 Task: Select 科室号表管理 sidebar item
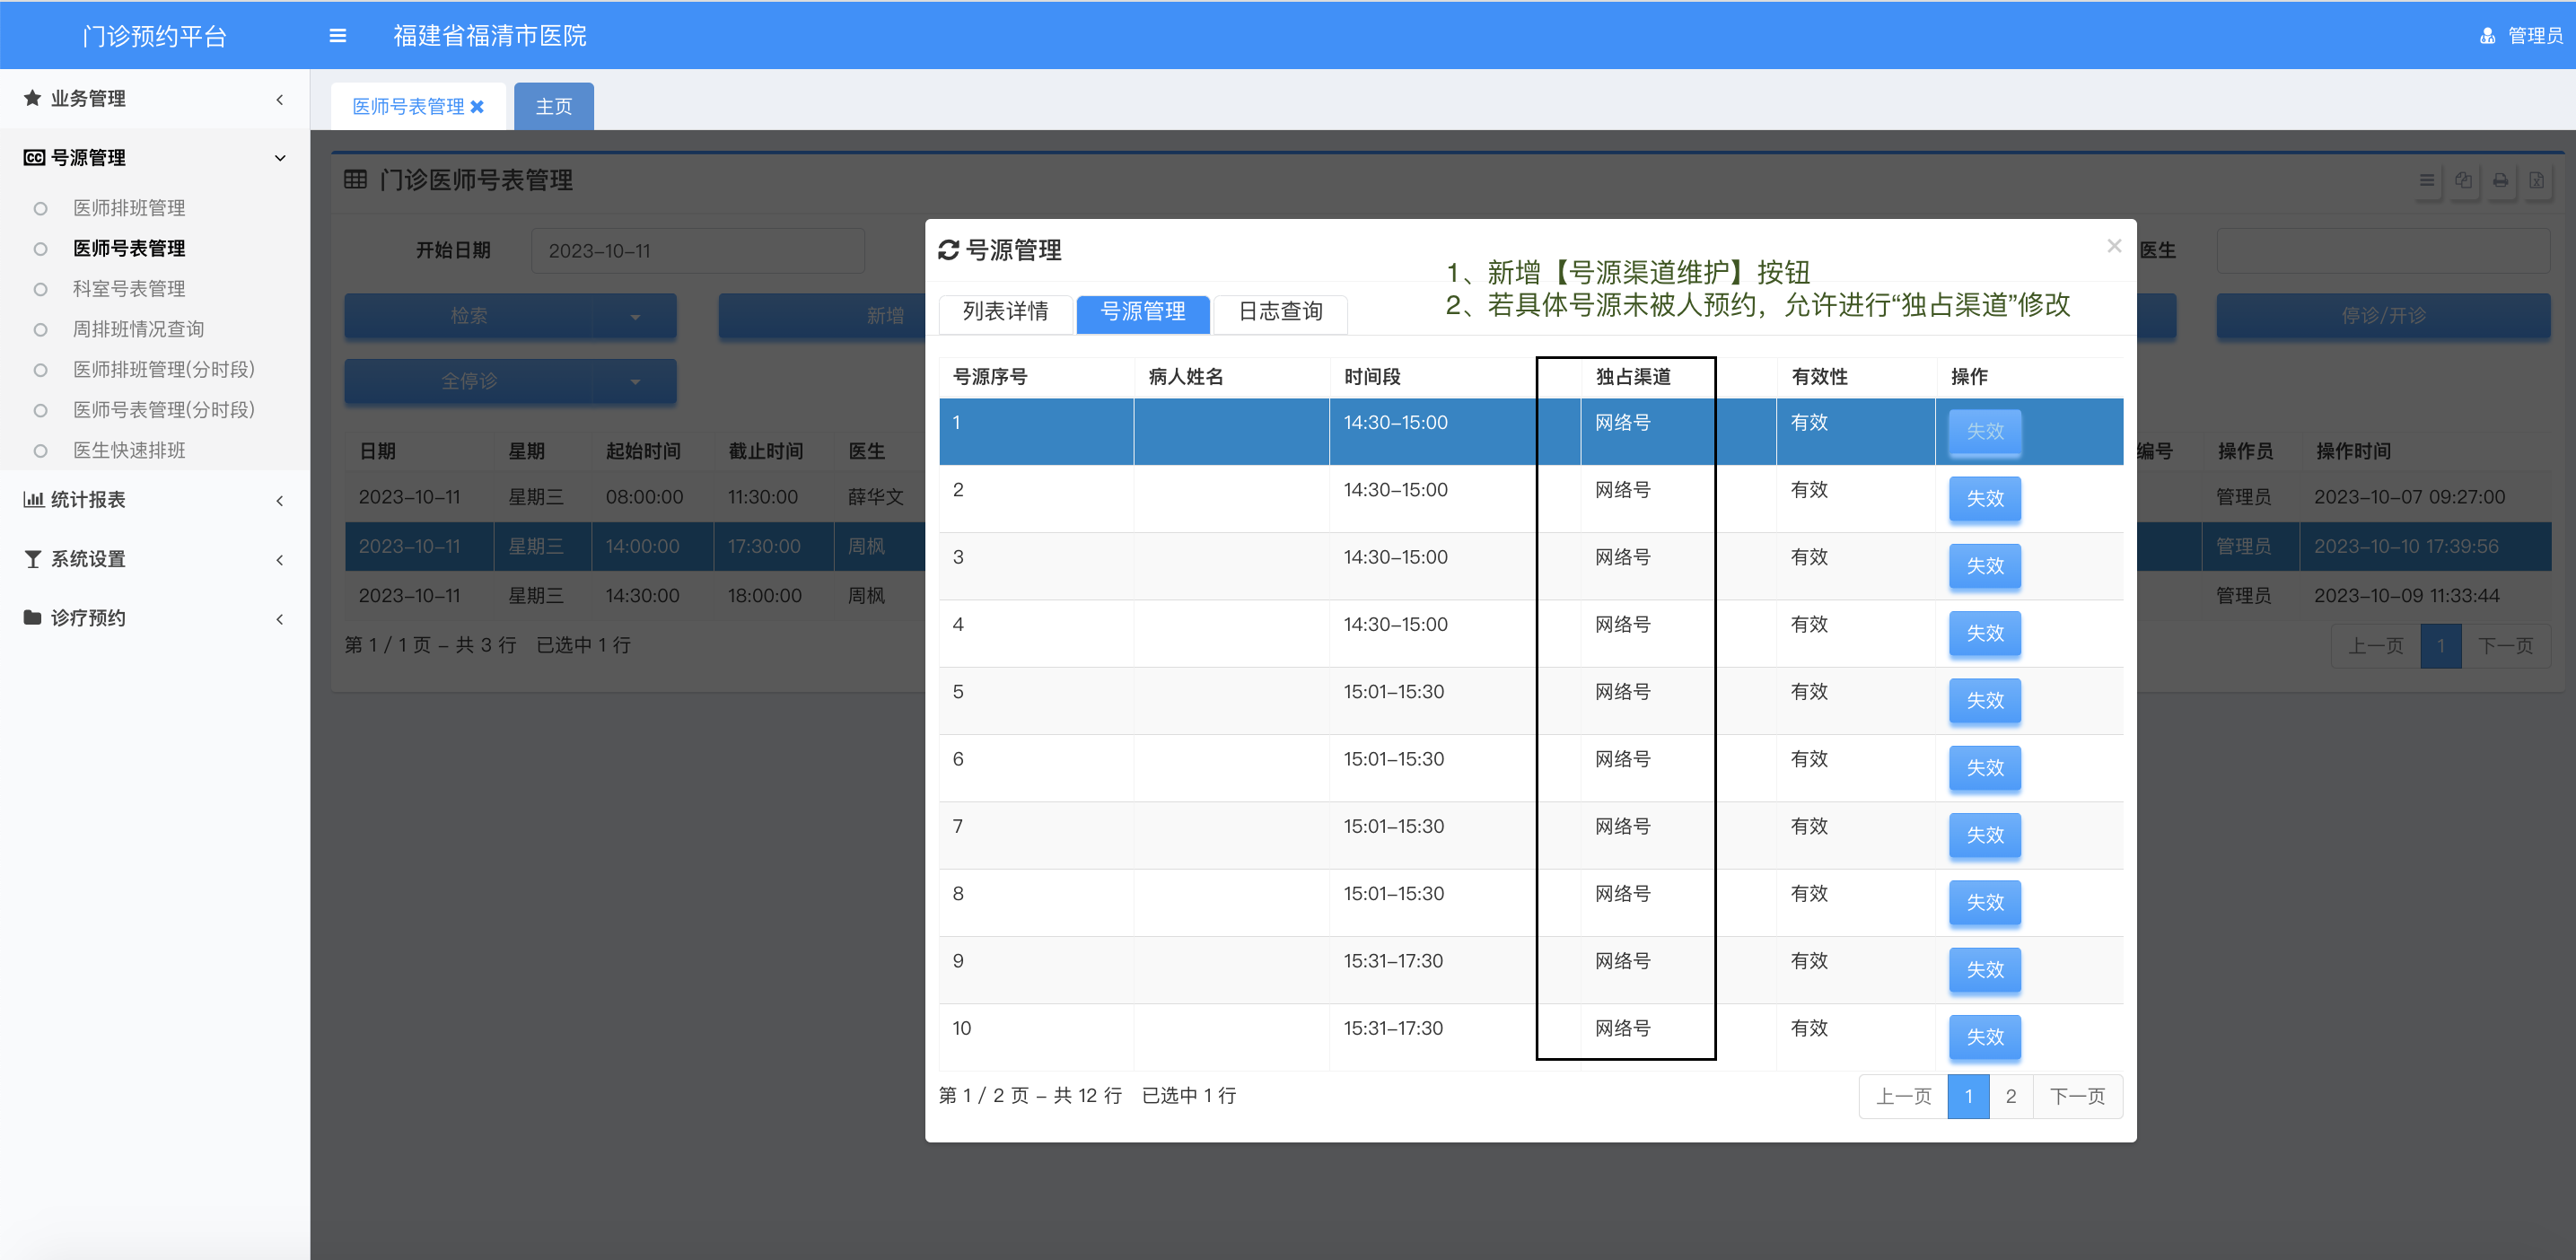(129, 289)
